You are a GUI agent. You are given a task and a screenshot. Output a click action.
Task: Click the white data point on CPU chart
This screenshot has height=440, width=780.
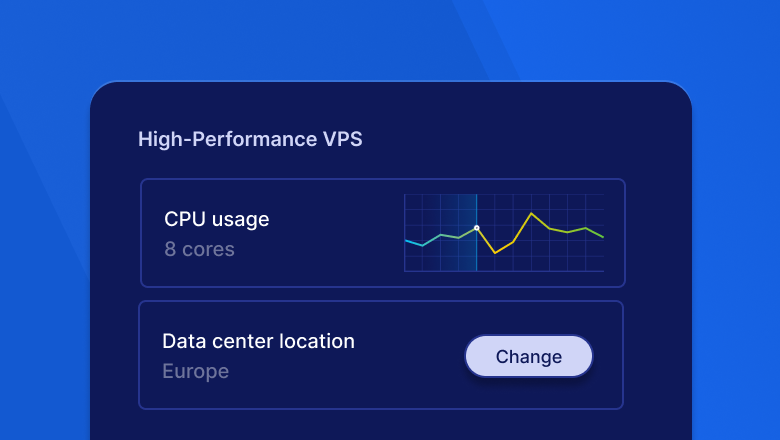coord(476,228)
